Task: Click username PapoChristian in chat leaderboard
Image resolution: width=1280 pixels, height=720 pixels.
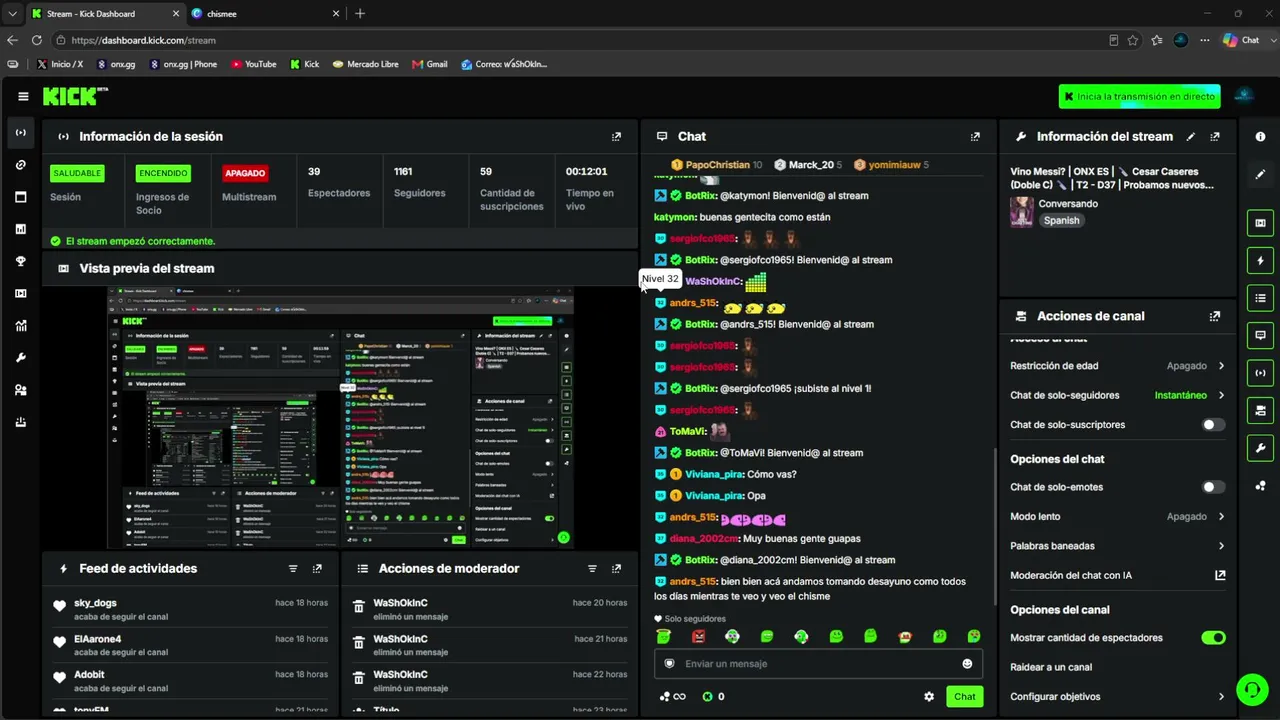Action: pyautogui.click(x=717, y=165)
